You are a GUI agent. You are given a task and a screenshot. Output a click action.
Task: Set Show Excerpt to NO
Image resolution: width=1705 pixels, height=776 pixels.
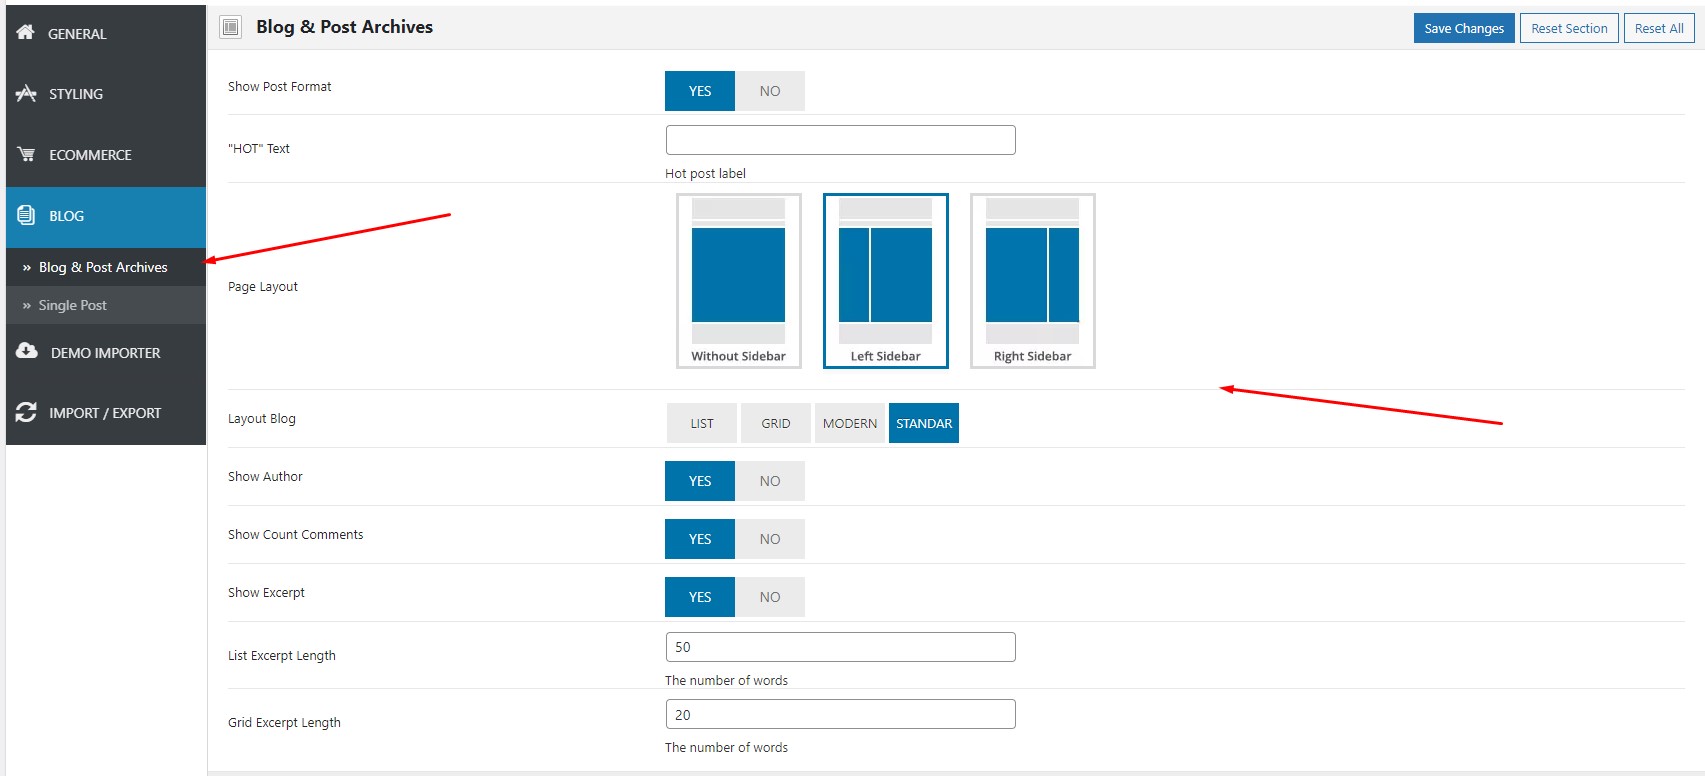(x=770, y=597)
